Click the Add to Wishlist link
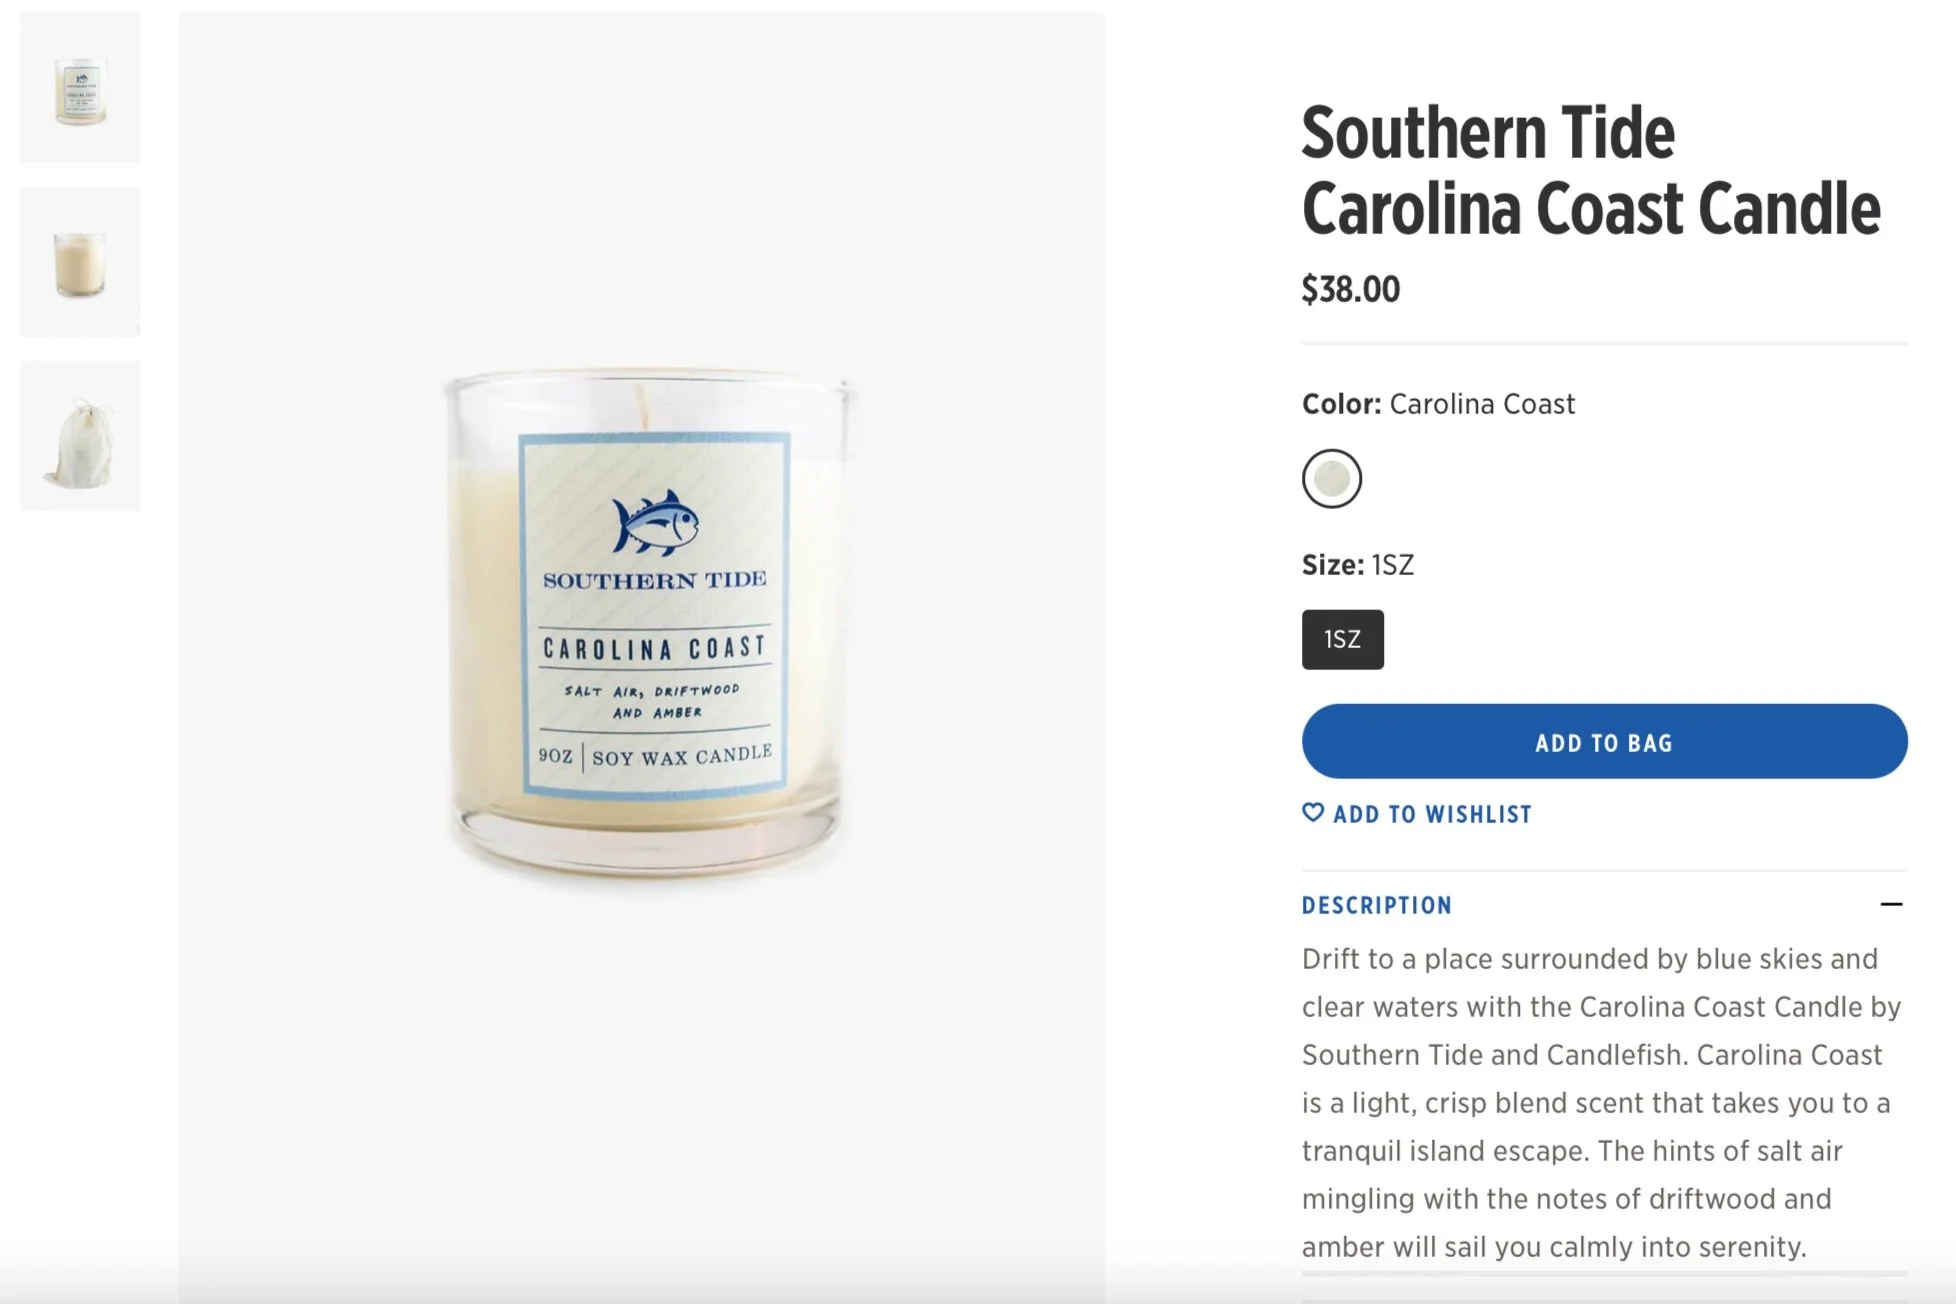 pyautogui.click(x=1418, y=814)
